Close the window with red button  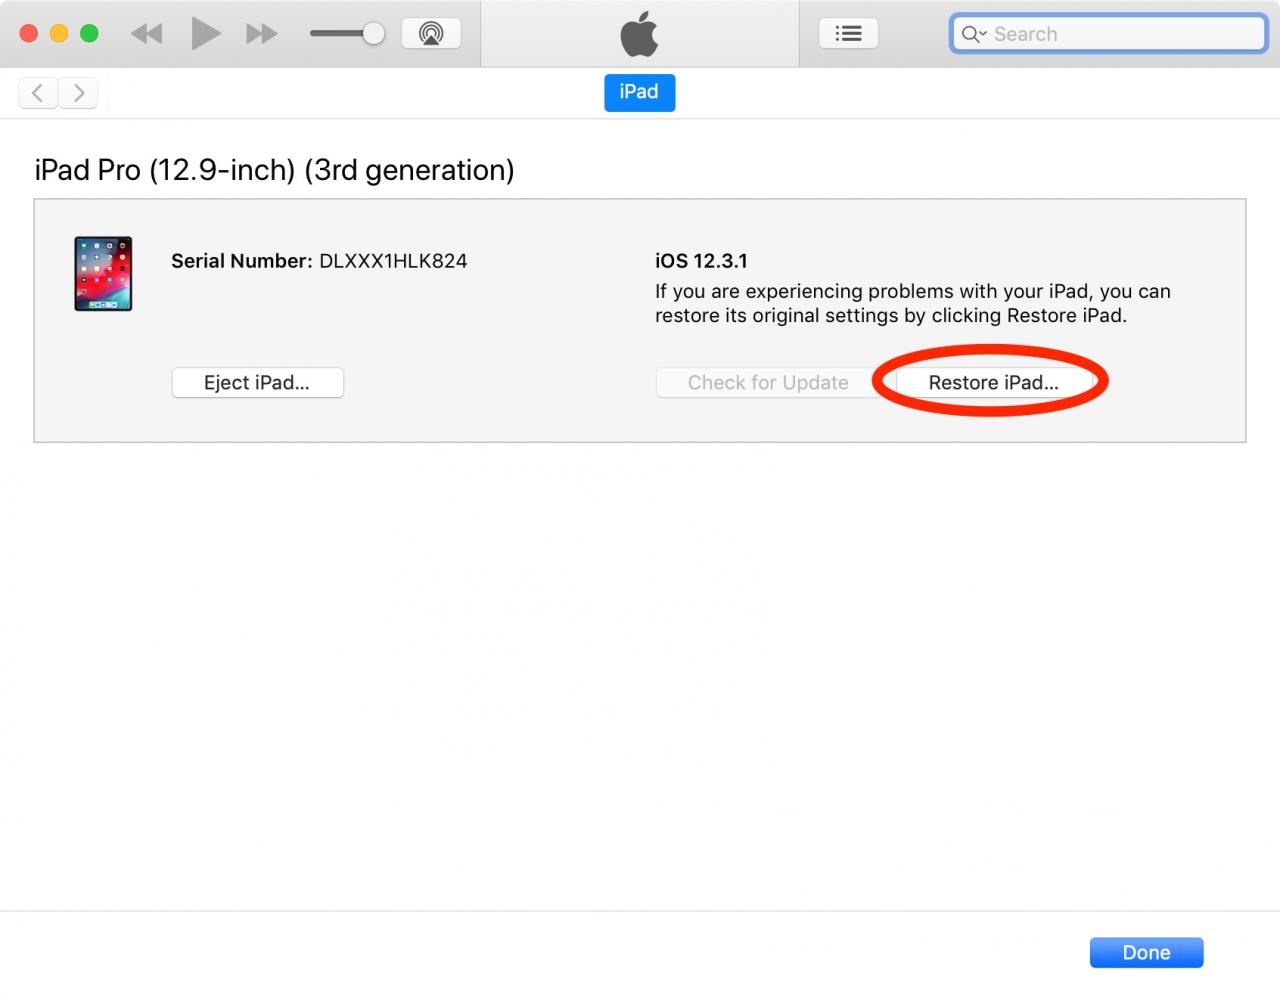coord(29,34)
